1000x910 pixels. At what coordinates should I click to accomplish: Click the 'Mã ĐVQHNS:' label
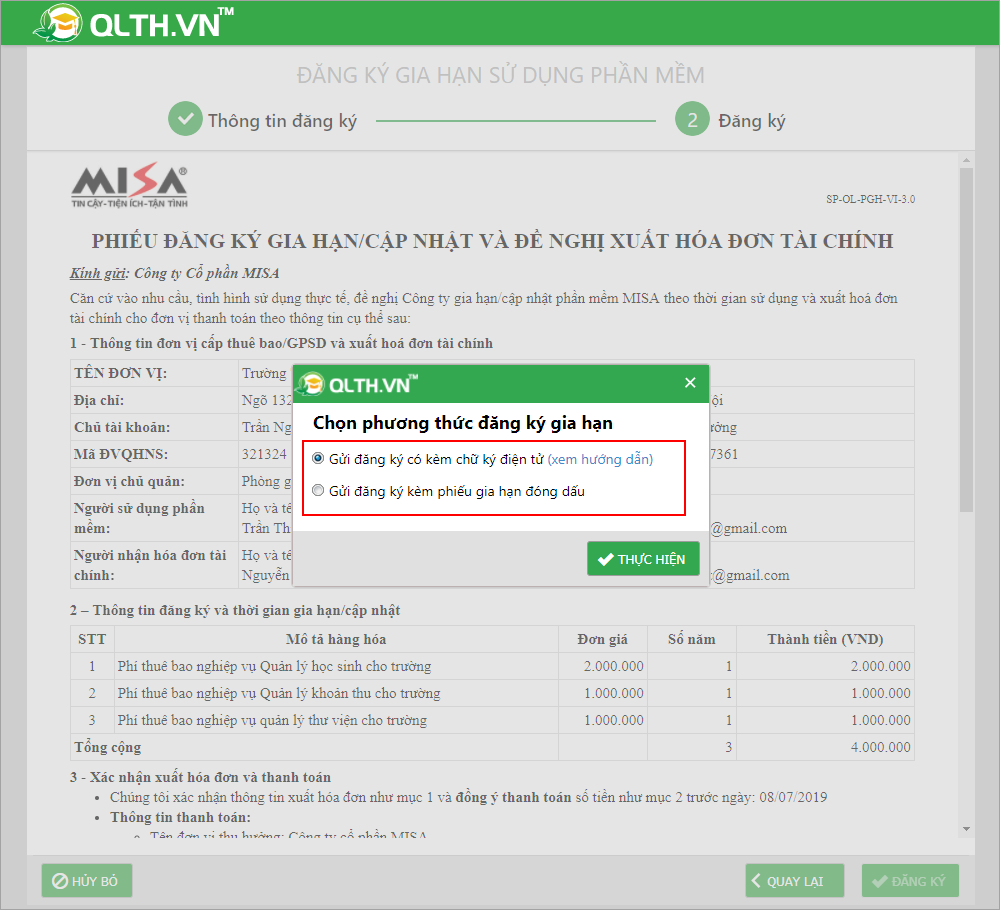[x=121, y=454]
